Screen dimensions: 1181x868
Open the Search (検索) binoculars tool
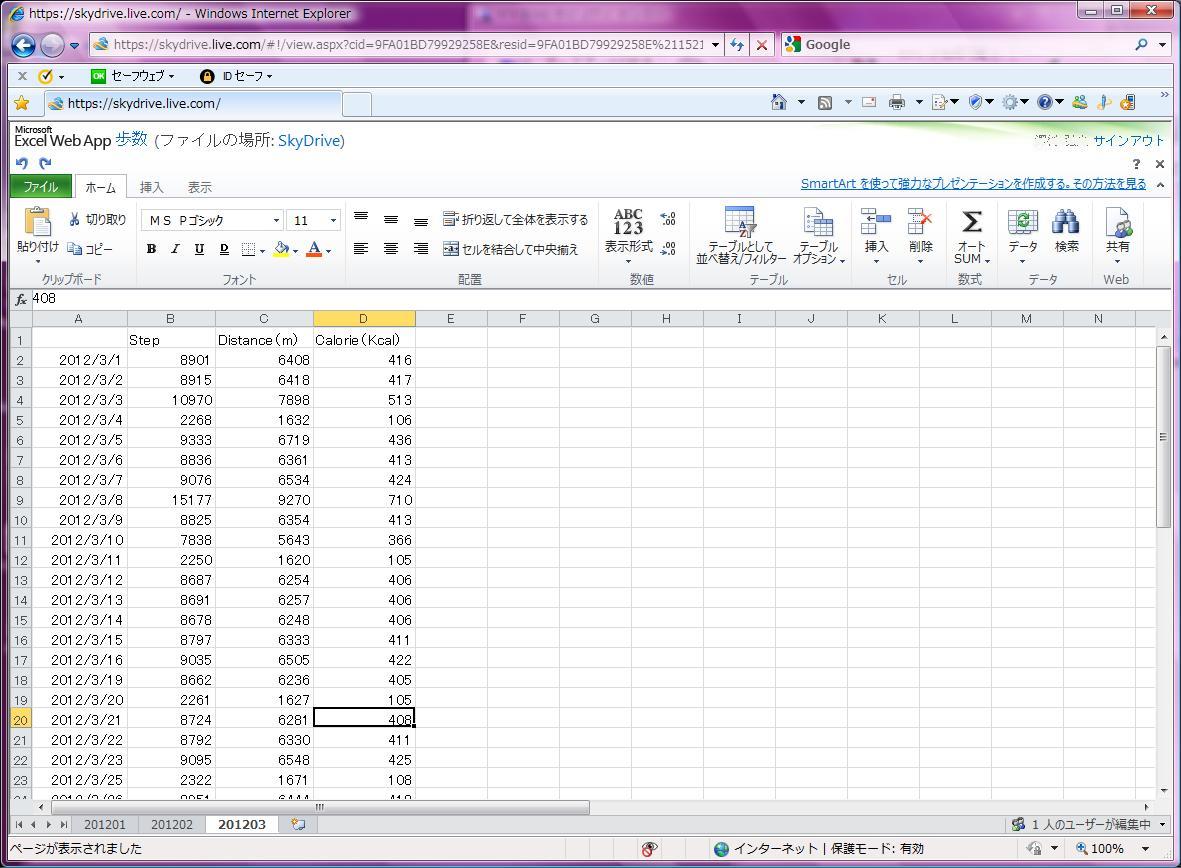coord(1066,222)
